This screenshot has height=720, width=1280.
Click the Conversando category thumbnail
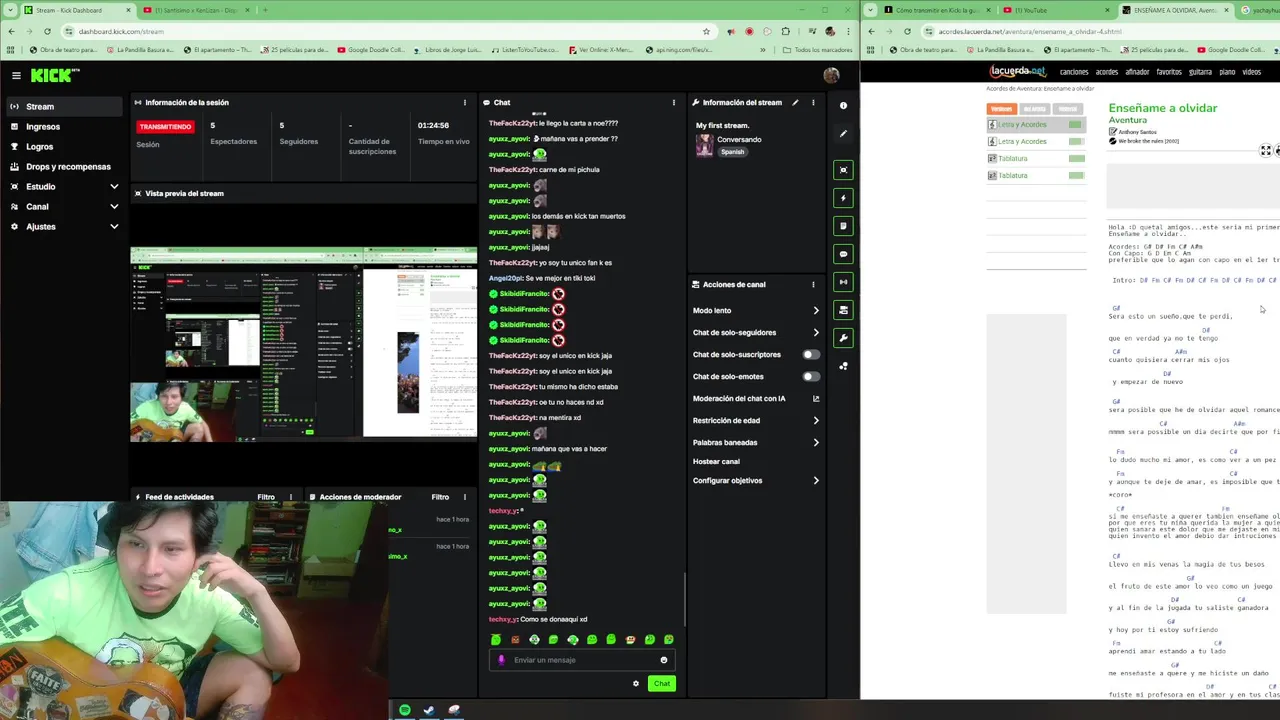click(x=704, y=145)
